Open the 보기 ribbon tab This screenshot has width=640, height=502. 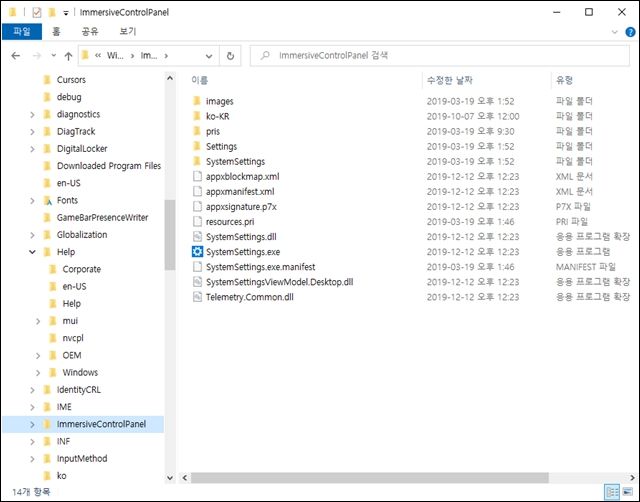pos(128,31)
